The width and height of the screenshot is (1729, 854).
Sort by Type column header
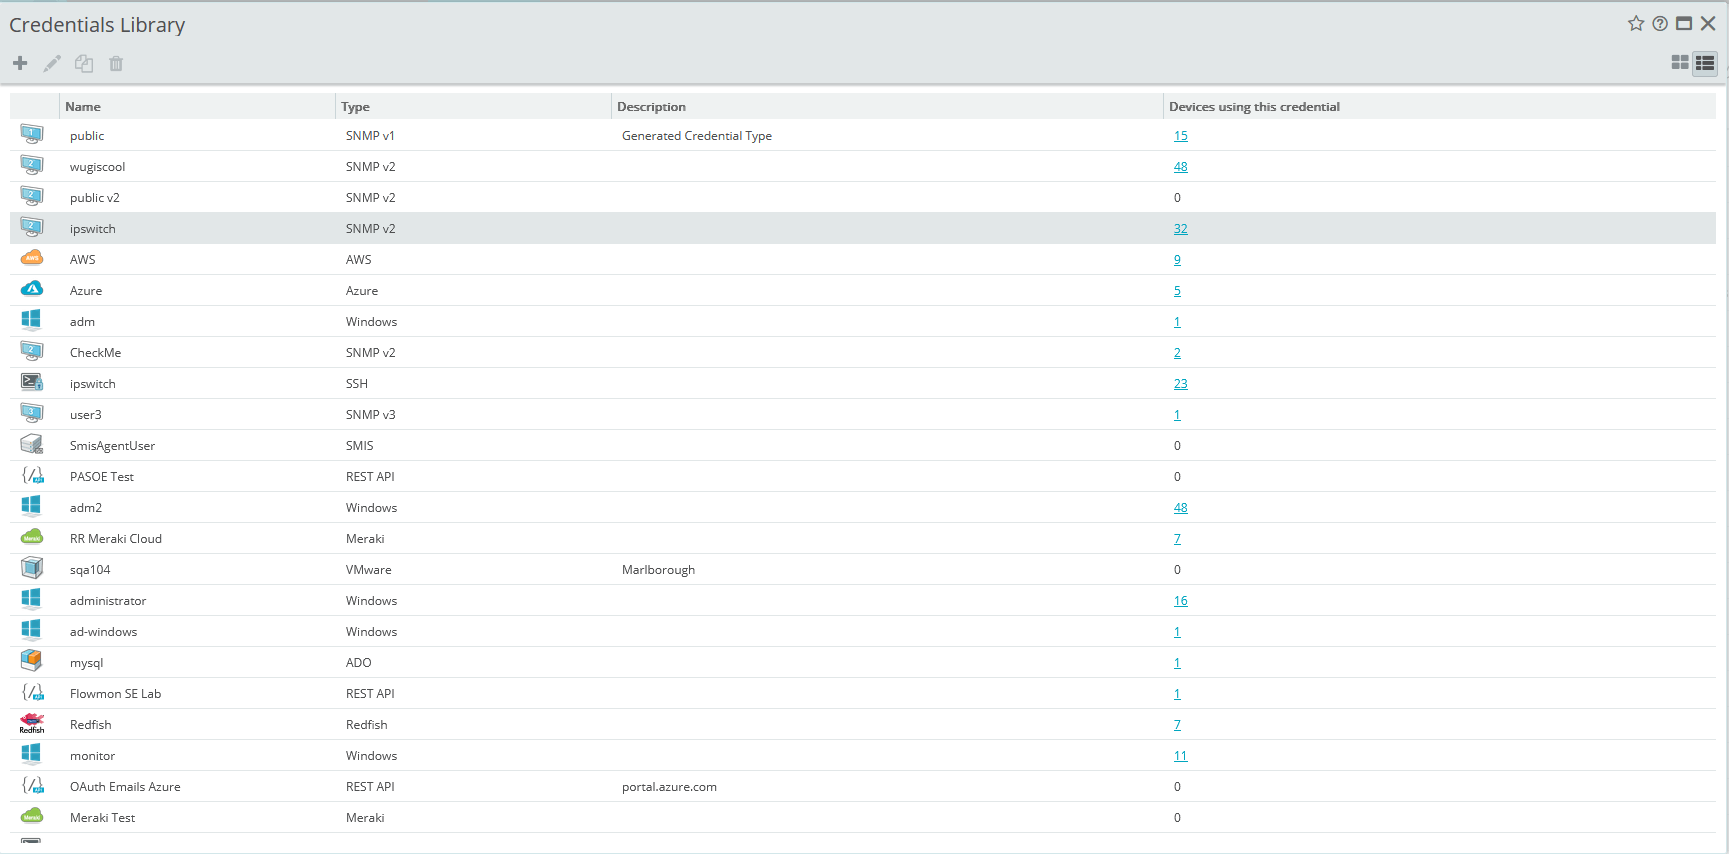point(473,106)
